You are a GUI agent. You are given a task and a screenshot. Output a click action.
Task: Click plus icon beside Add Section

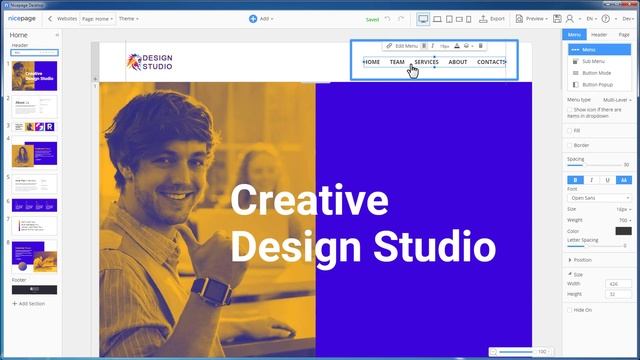(x=15, y=304)
